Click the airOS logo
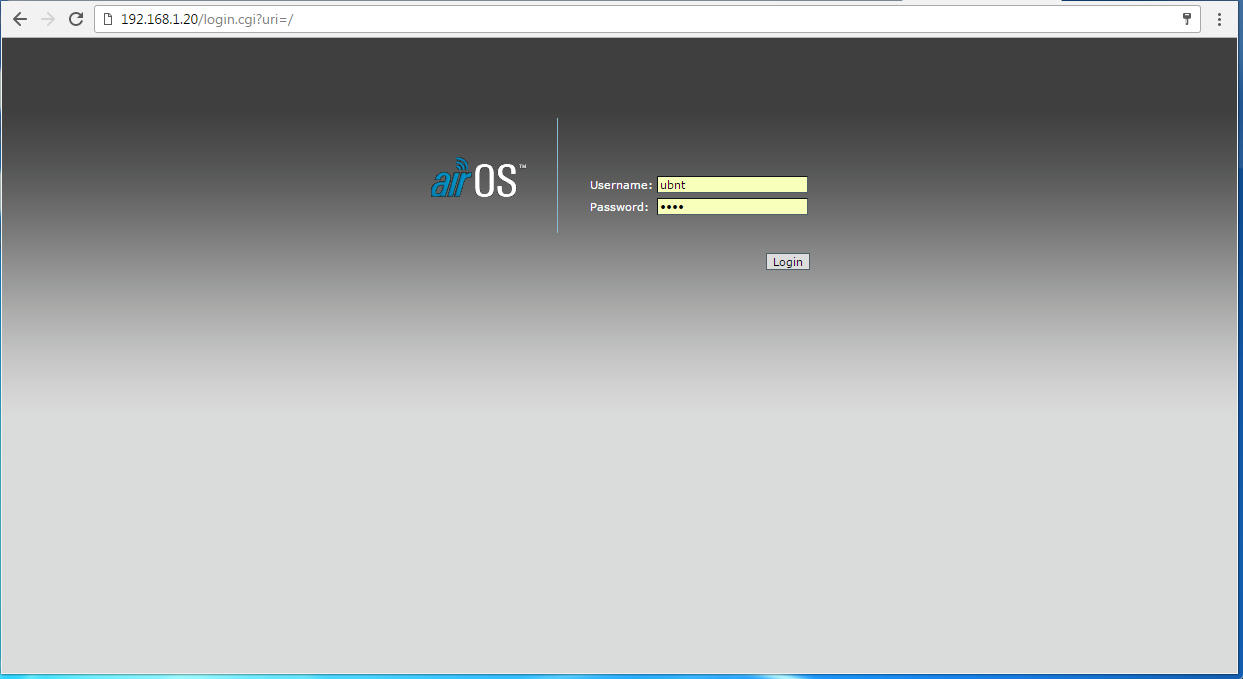 click(479, 178)
